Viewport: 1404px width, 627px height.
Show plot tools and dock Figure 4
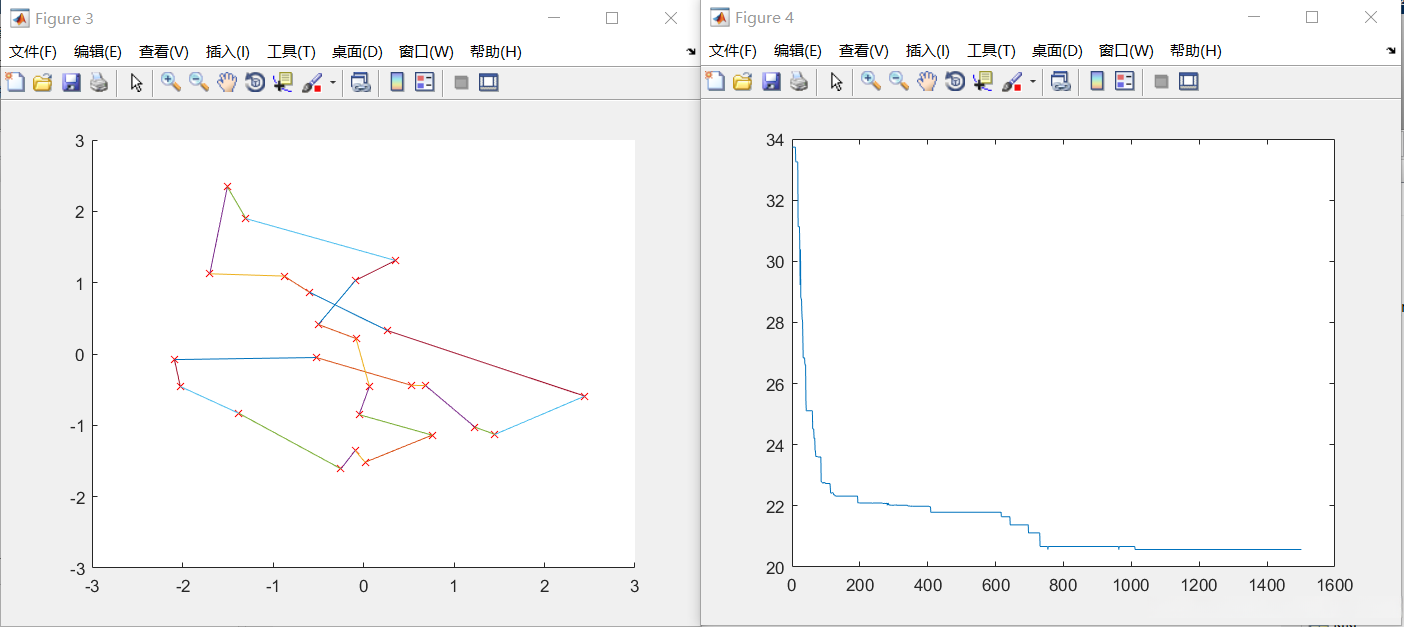click(1189, 83)
